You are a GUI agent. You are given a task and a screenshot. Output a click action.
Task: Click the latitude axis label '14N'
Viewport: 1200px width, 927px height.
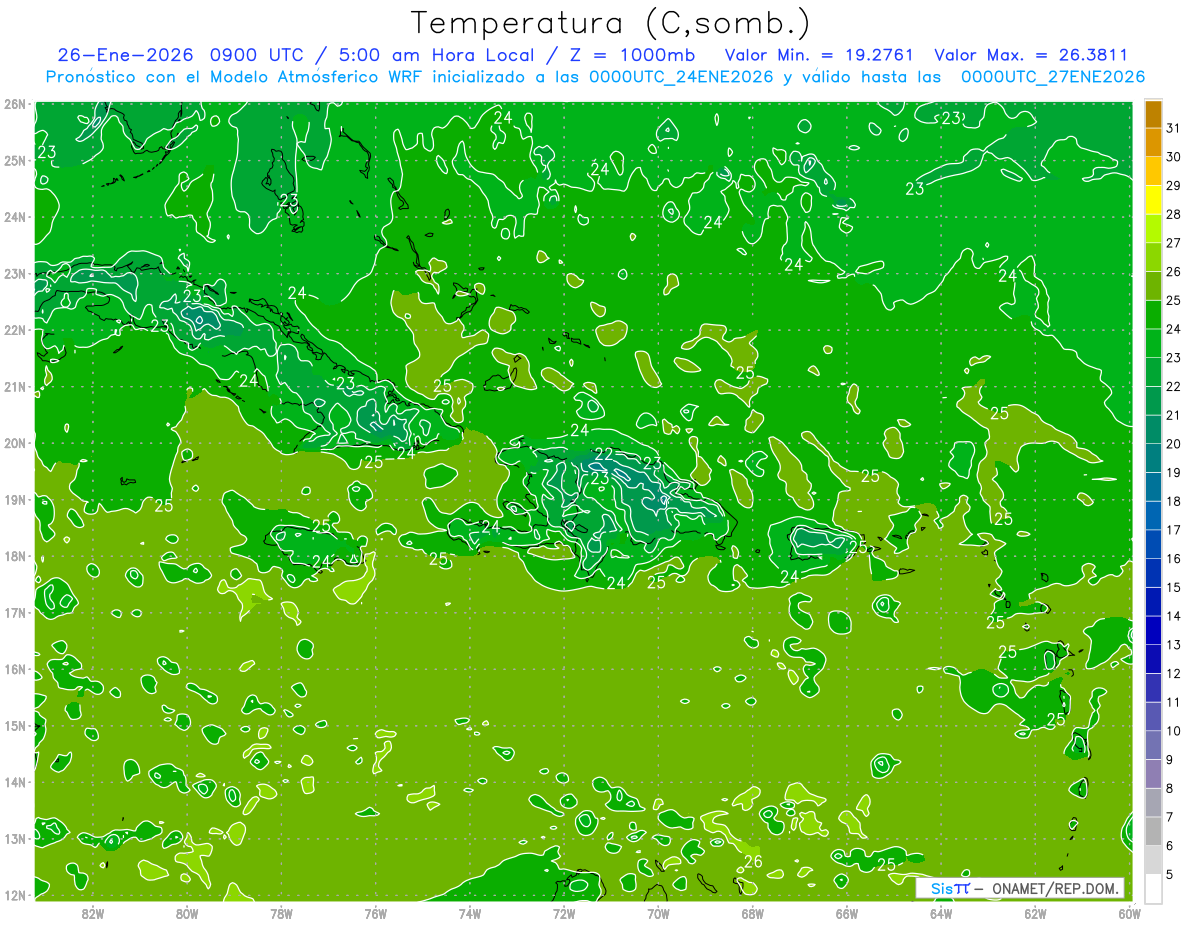point(15,782)
